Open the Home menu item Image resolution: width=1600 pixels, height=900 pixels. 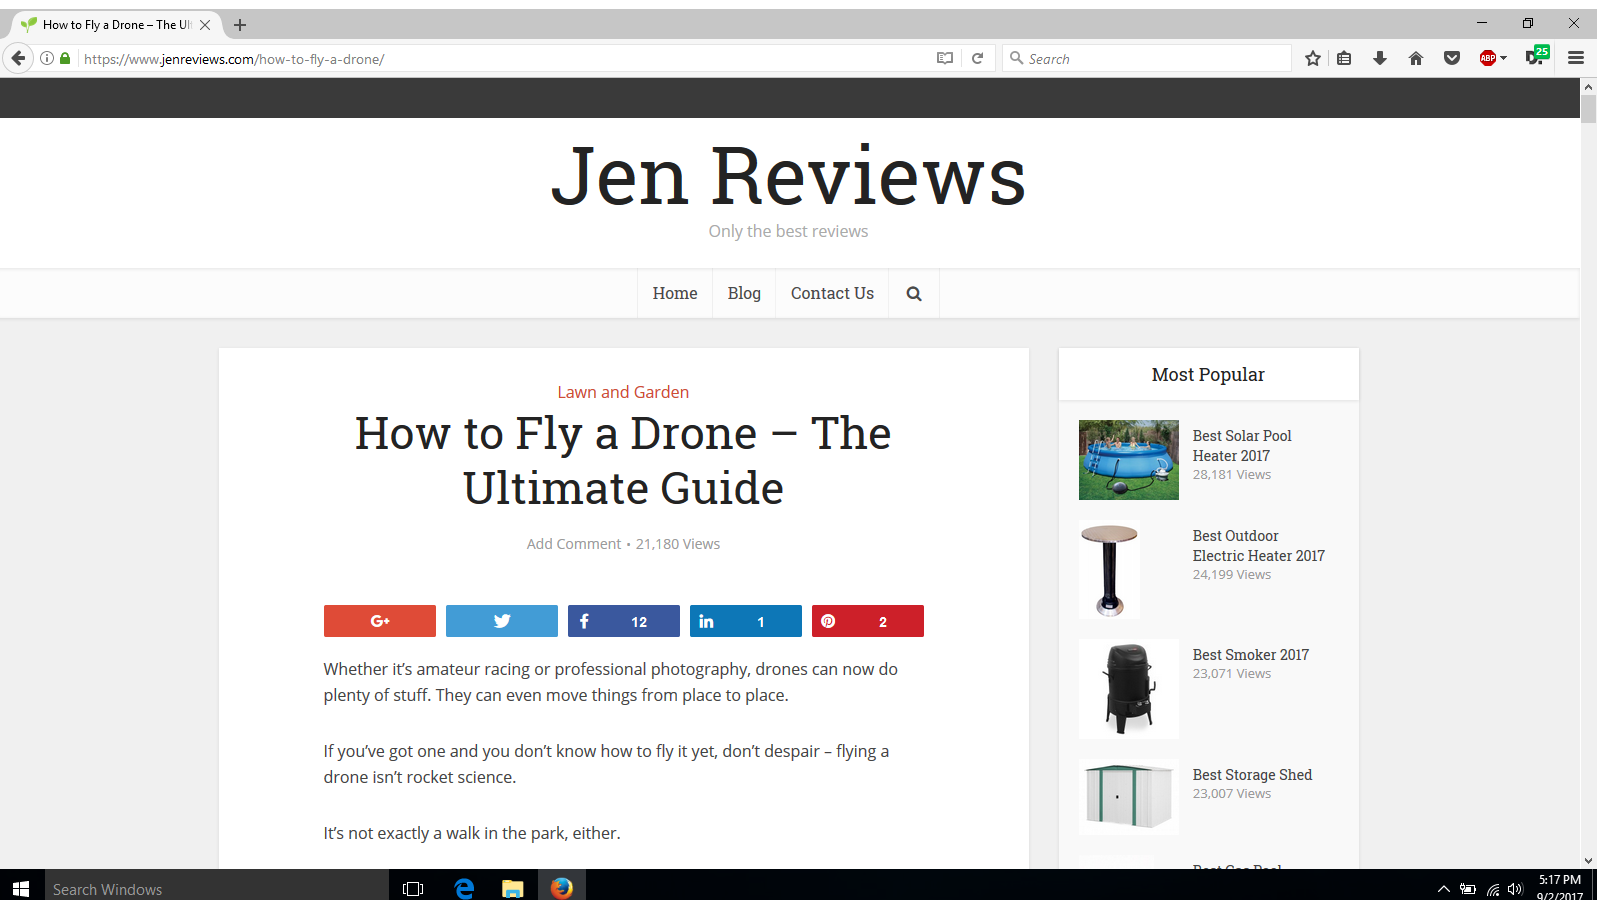(x=675, y=293)
